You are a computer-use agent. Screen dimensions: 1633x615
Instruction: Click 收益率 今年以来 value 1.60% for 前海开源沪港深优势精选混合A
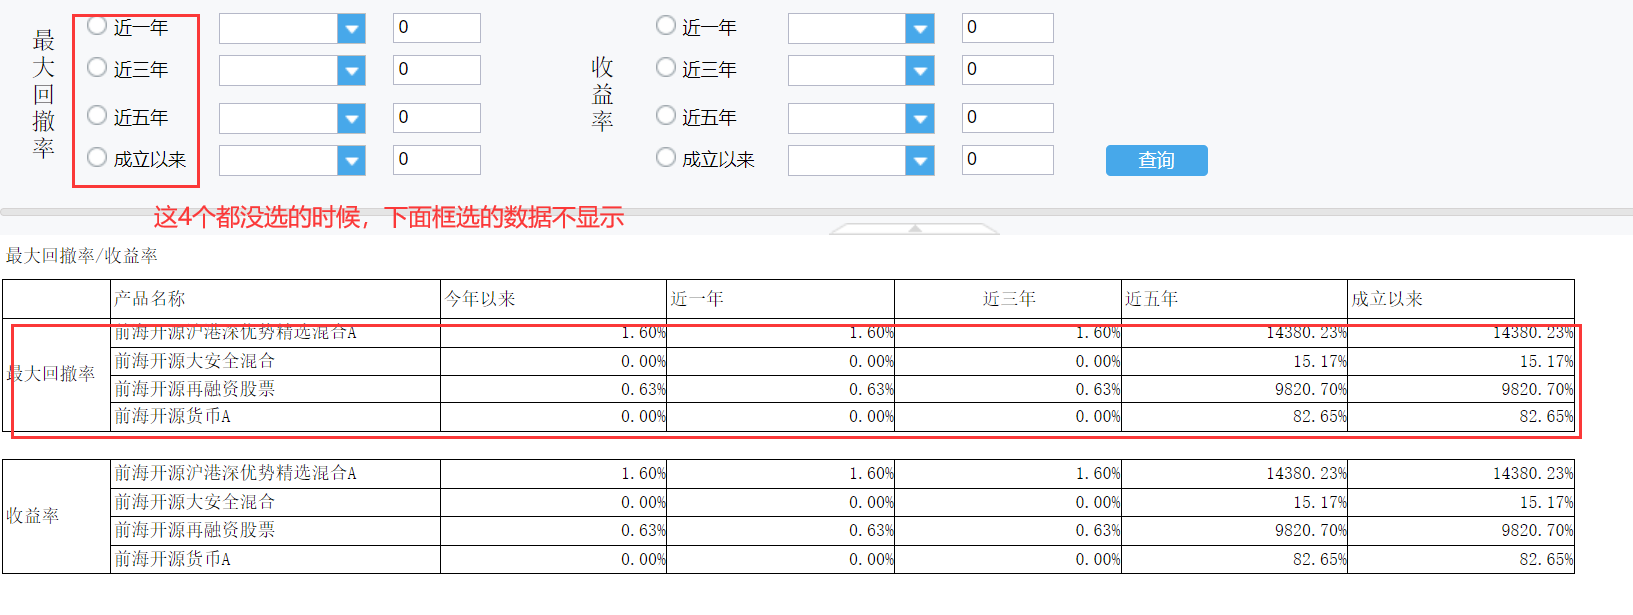tap(643, 473)
